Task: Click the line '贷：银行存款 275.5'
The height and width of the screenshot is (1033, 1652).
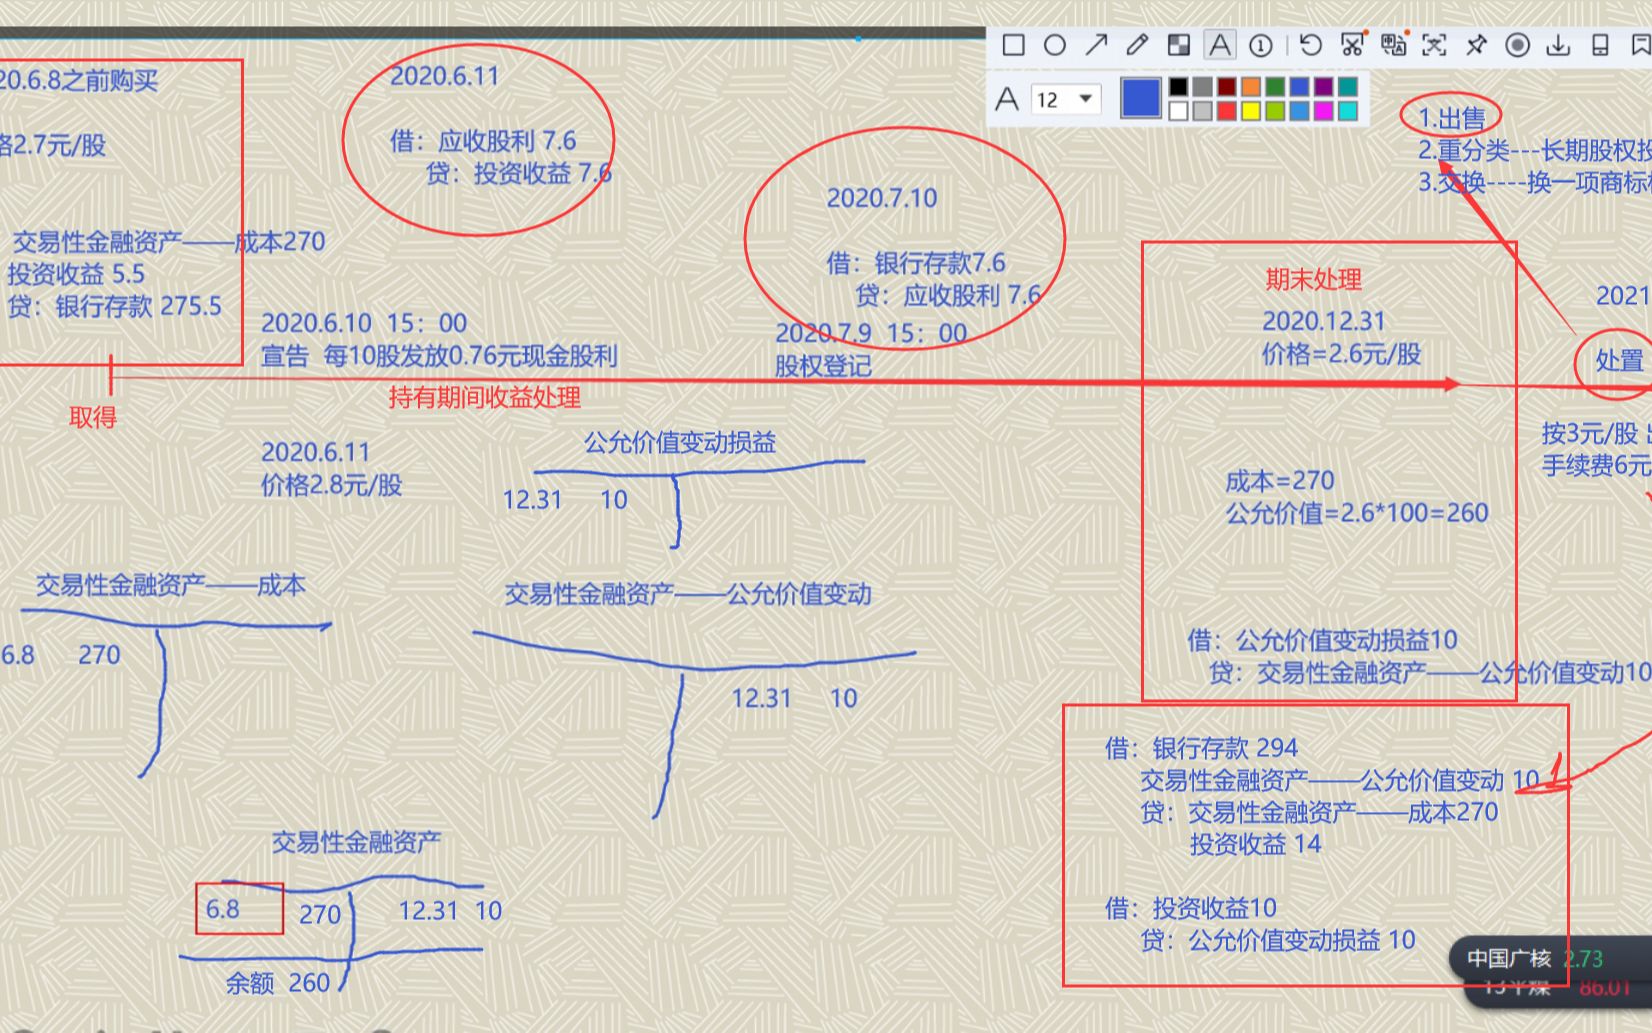Action: coord(114,306)
